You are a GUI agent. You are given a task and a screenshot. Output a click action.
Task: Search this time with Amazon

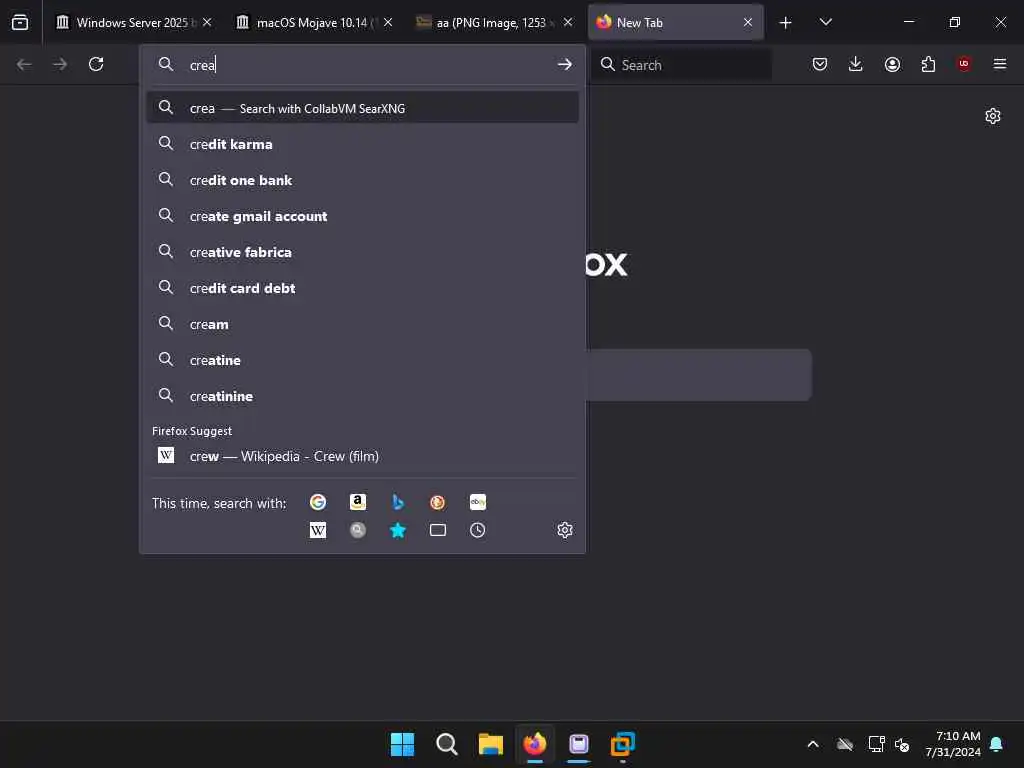[358, 502]
